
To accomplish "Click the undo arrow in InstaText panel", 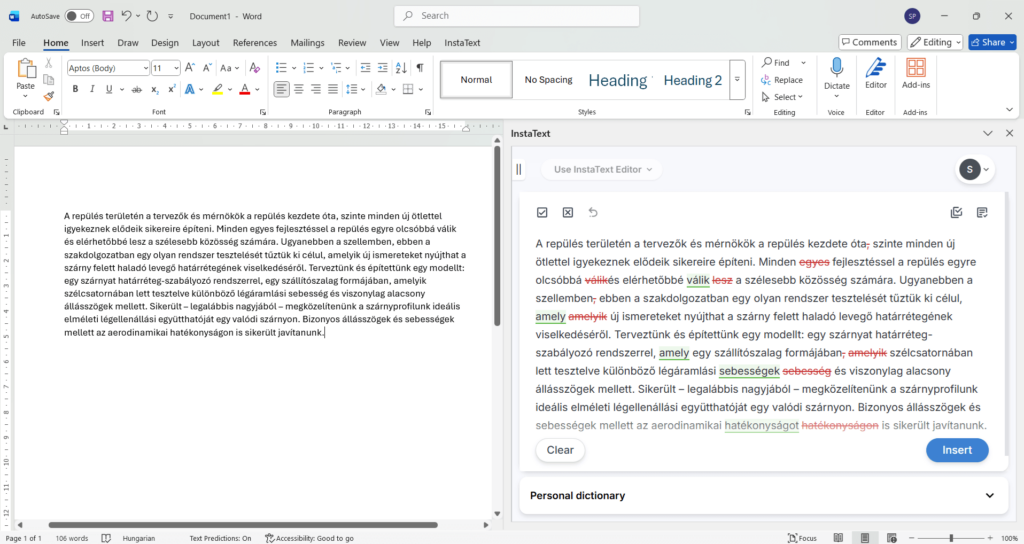I will click(593, 212).
